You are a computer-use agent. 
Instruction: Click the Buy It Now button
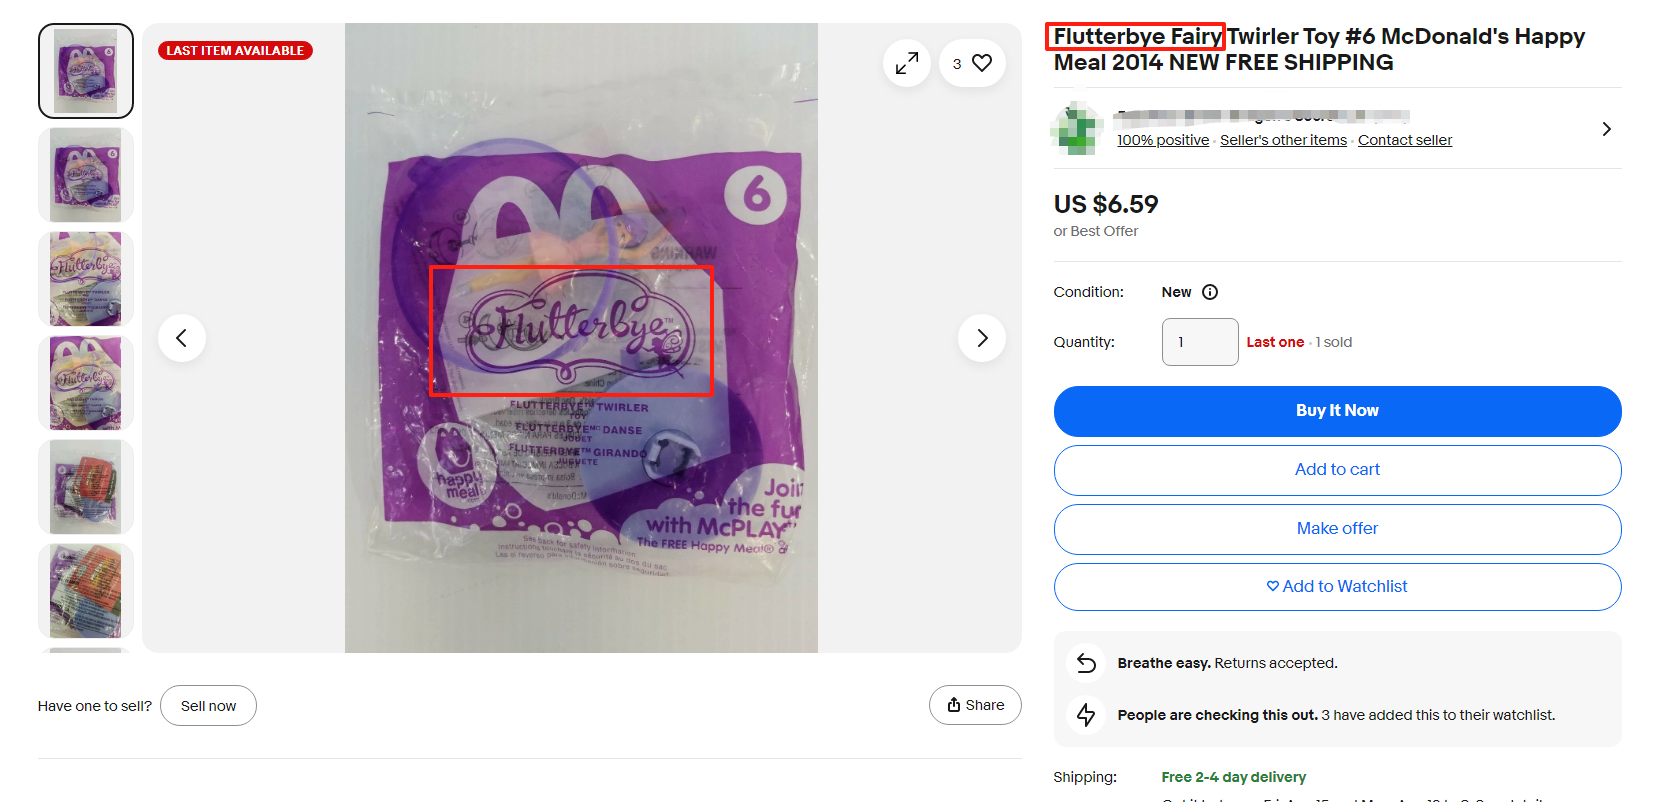pos(1337,411)
